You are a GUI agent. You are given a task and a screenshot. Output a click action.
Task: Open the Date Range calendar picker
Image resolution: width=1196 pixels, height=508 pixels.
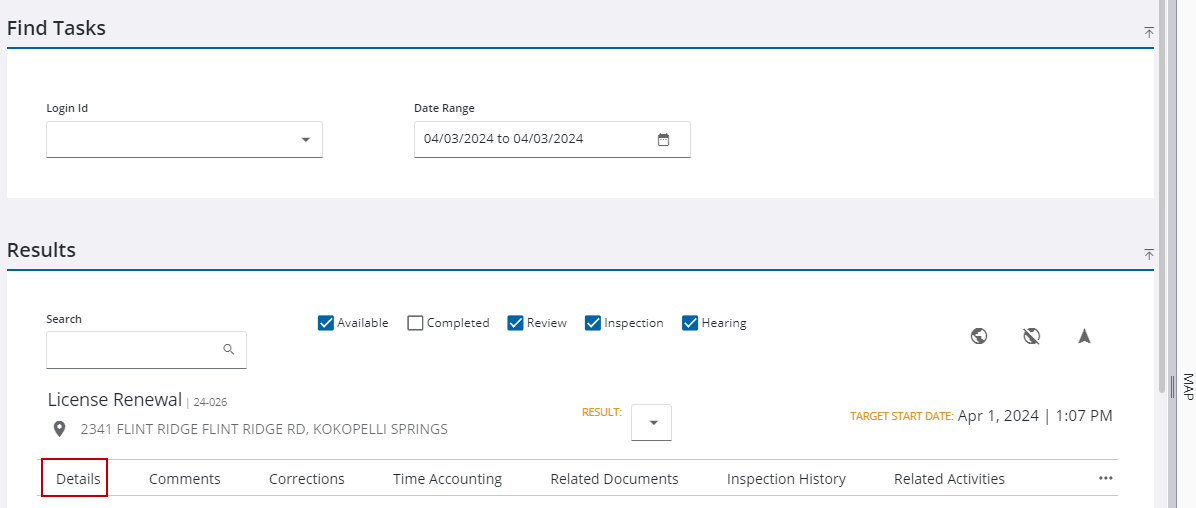(x=663, y=140)
